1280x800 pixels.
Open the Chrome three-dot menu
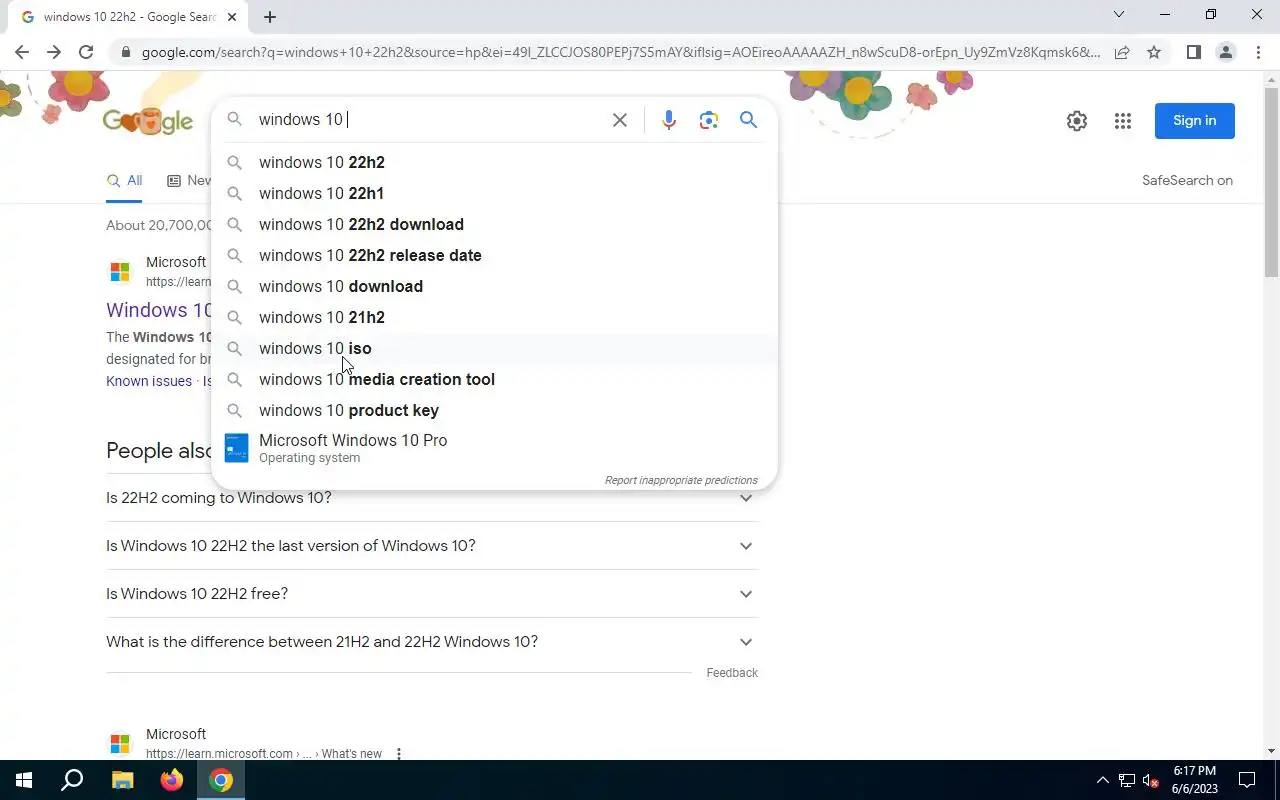pyautogui.click(x=1258, y=52)
